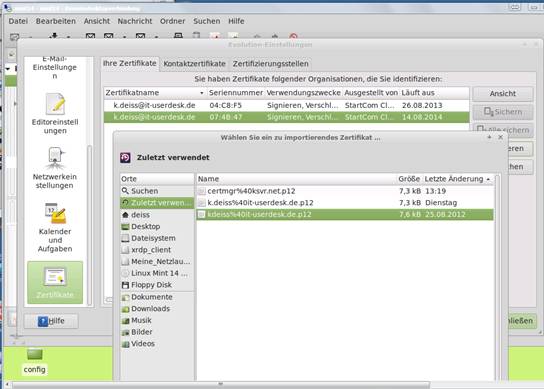Open the Linux Mint 14 disc
The height and width of the screenshot is (389, 544).
[x=157, y=273]
